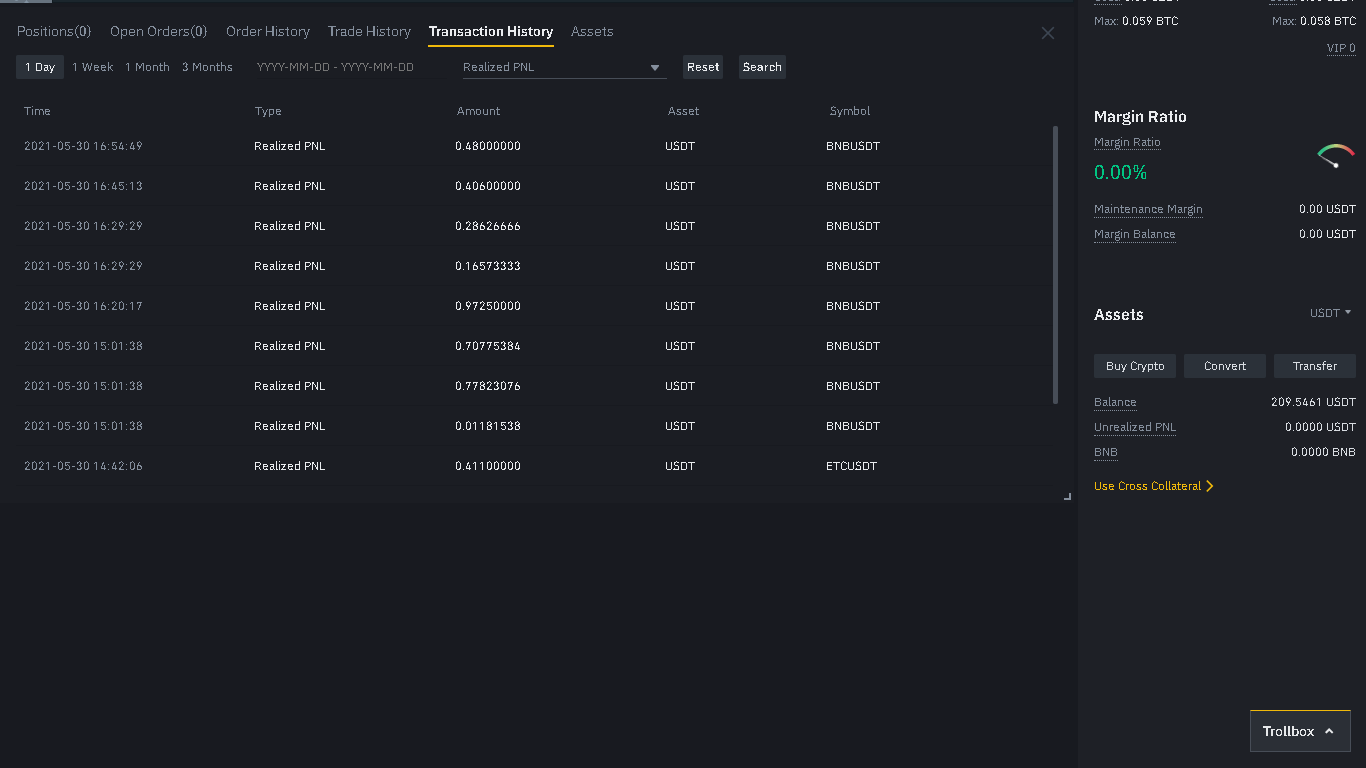The width and height of the screenshot is (1366, 768).
Task: Click amount 0.97250000
Action: click(x=488, y=306)
